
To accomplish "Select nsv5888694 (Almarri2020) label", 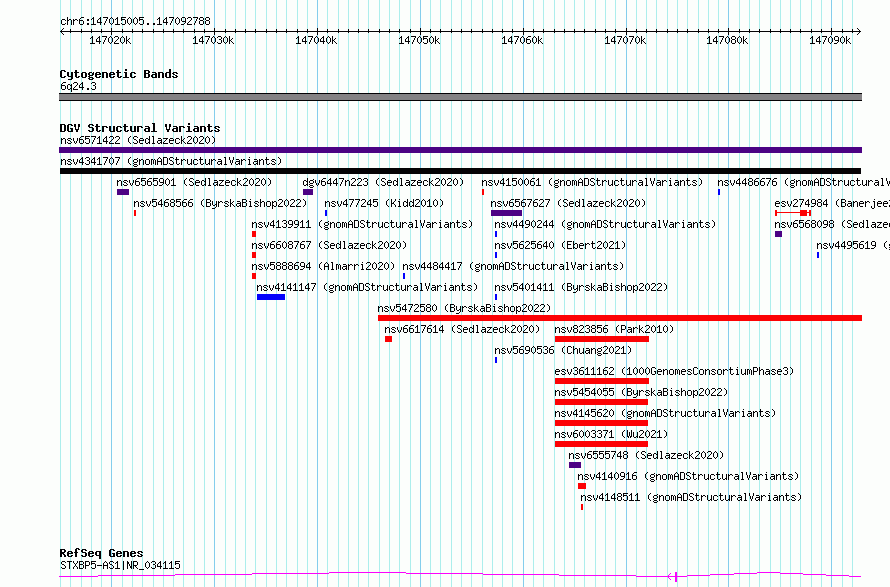I will [323, 266].
